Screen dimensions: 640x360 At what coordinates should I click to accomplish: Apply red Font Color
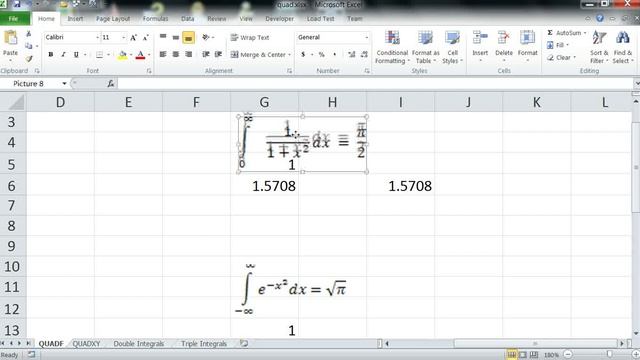(x=140, y=55)
